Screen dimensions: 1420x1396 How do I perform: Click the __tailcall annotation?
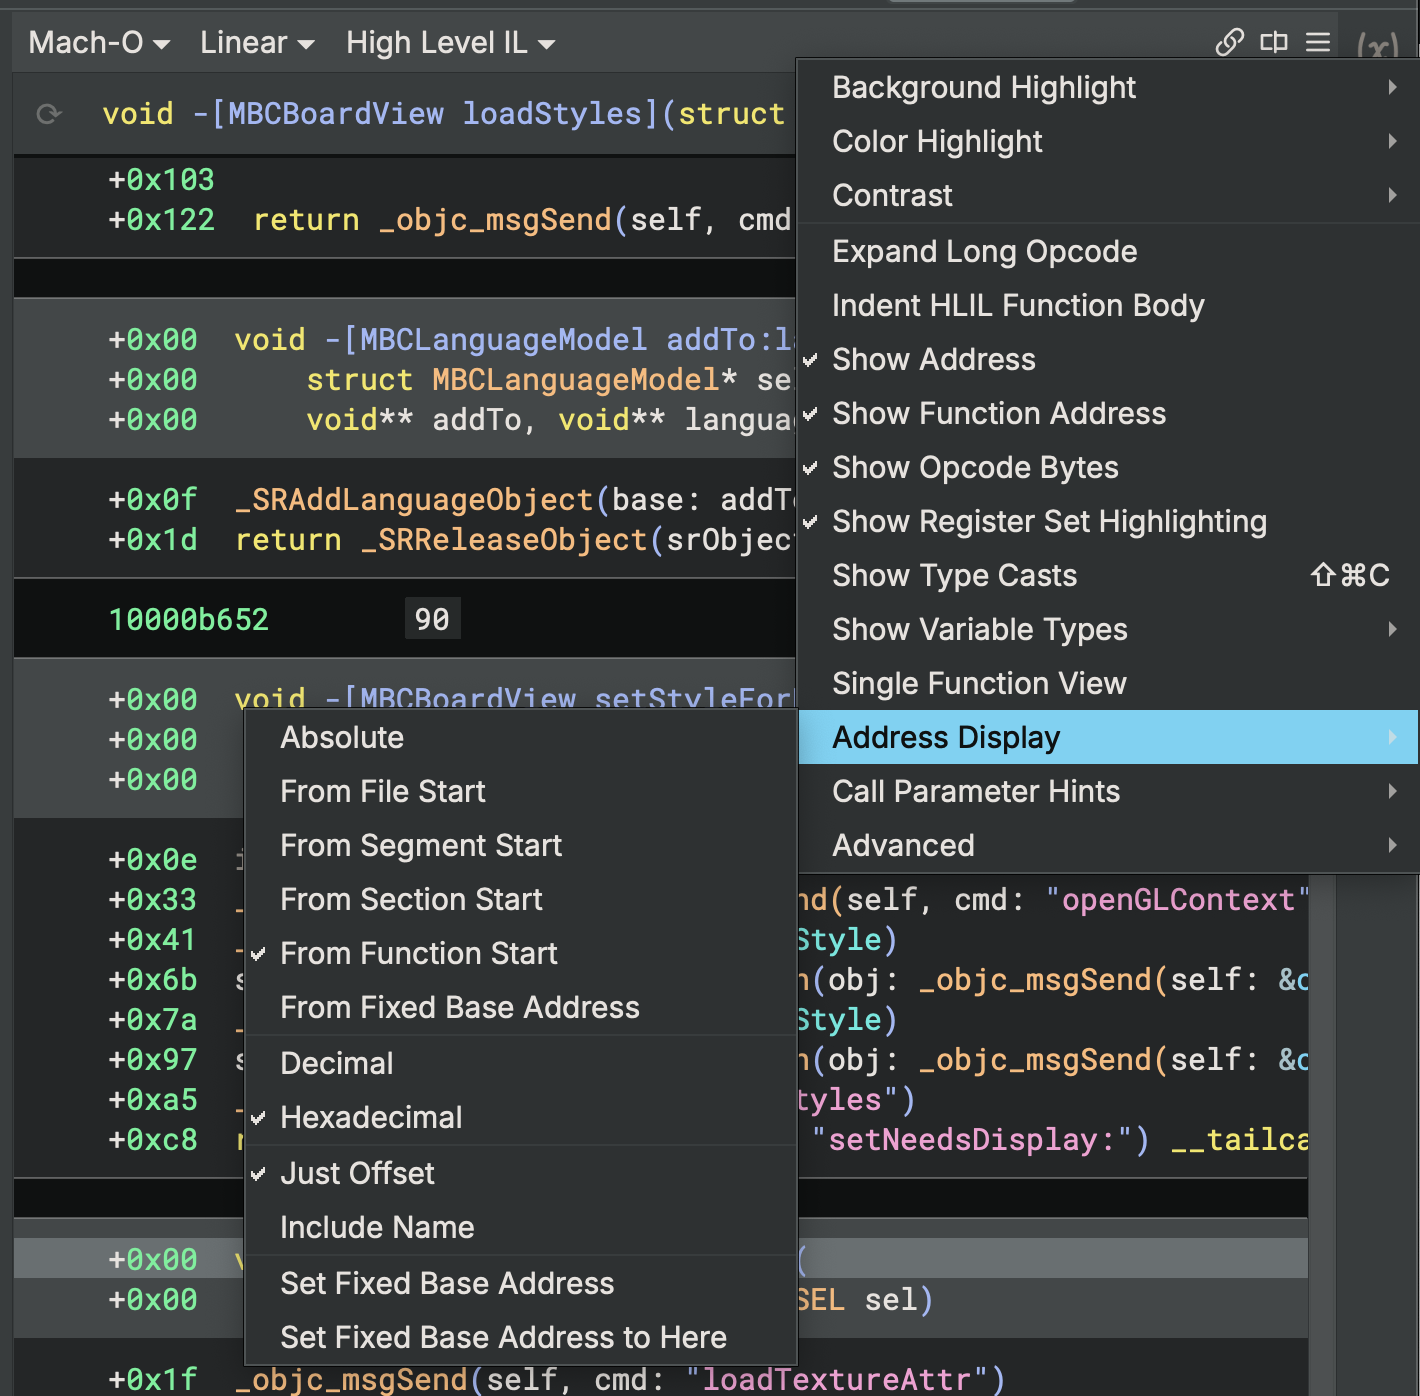(1239, 1140)
